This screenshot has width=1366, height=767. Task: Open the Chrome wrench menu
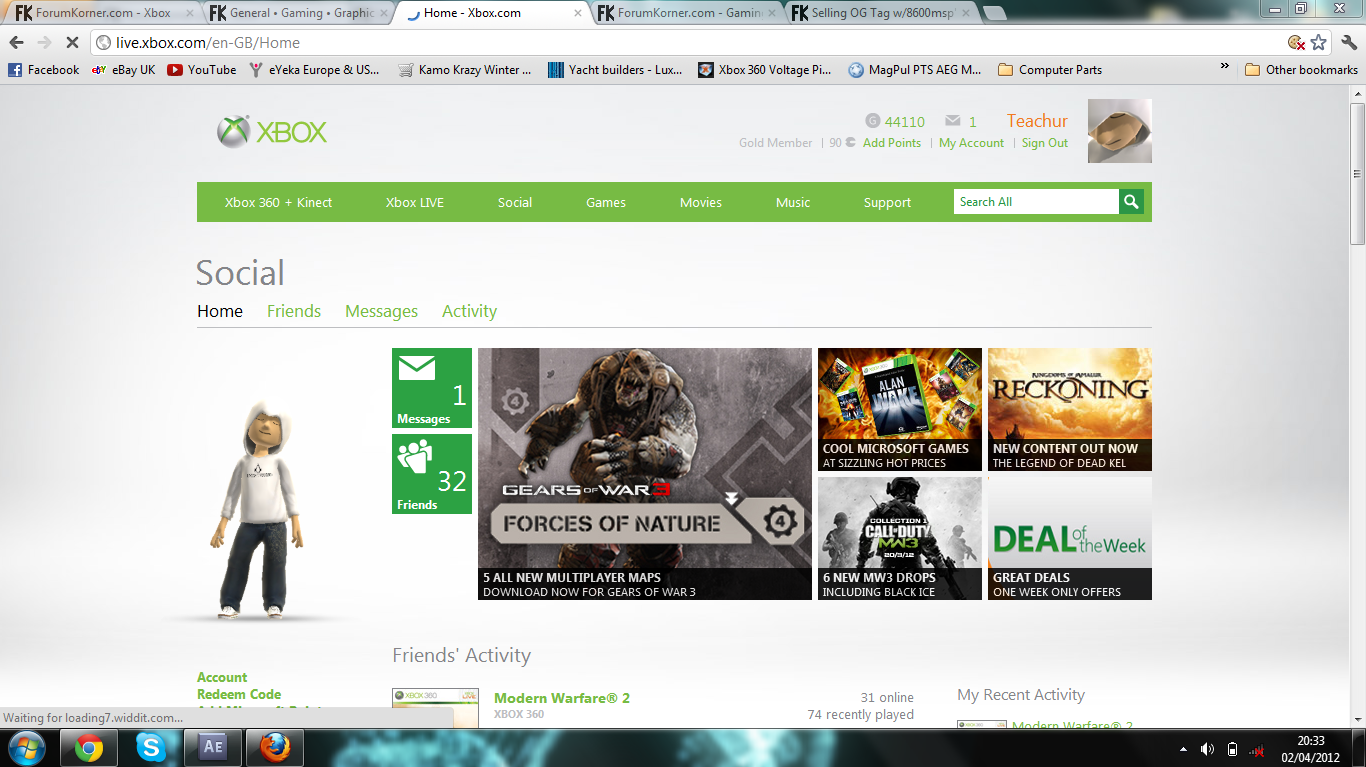[1349, 43]
